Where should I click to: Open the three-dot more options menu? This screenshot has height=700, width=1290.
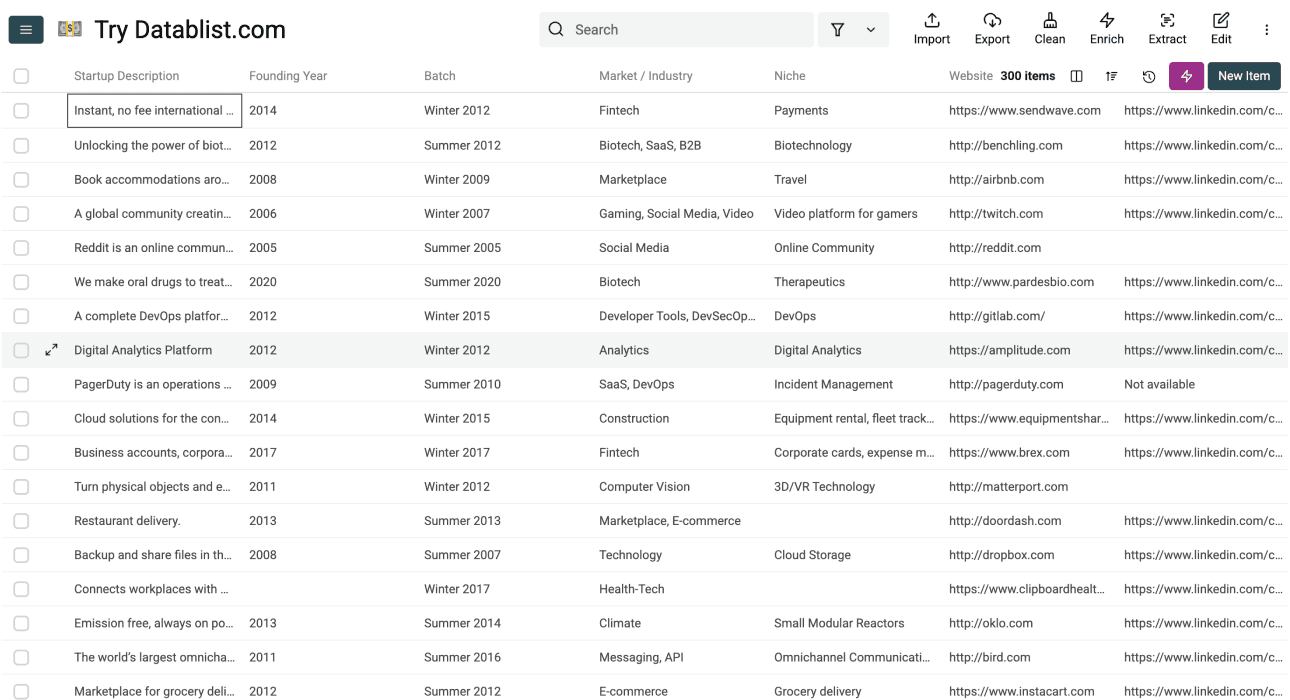coord(1266,30)
